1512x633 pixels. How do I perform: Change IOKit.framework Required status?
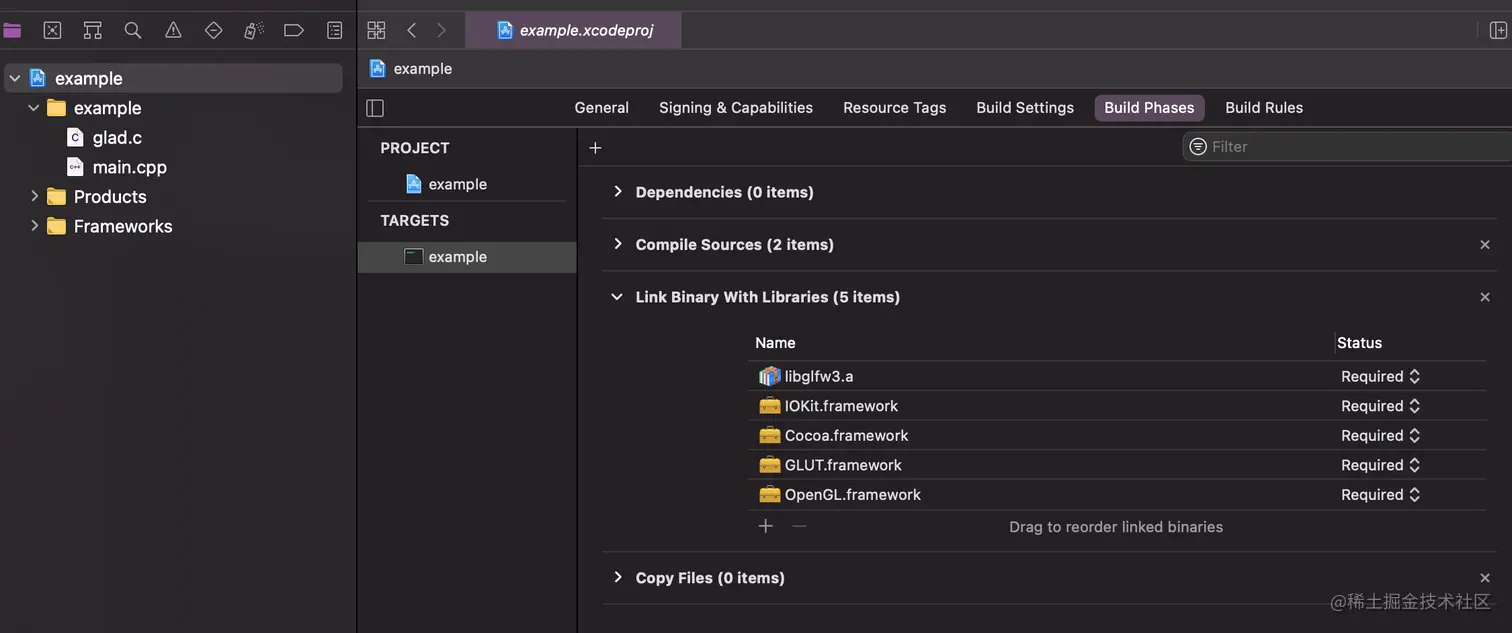point(1380,406)
